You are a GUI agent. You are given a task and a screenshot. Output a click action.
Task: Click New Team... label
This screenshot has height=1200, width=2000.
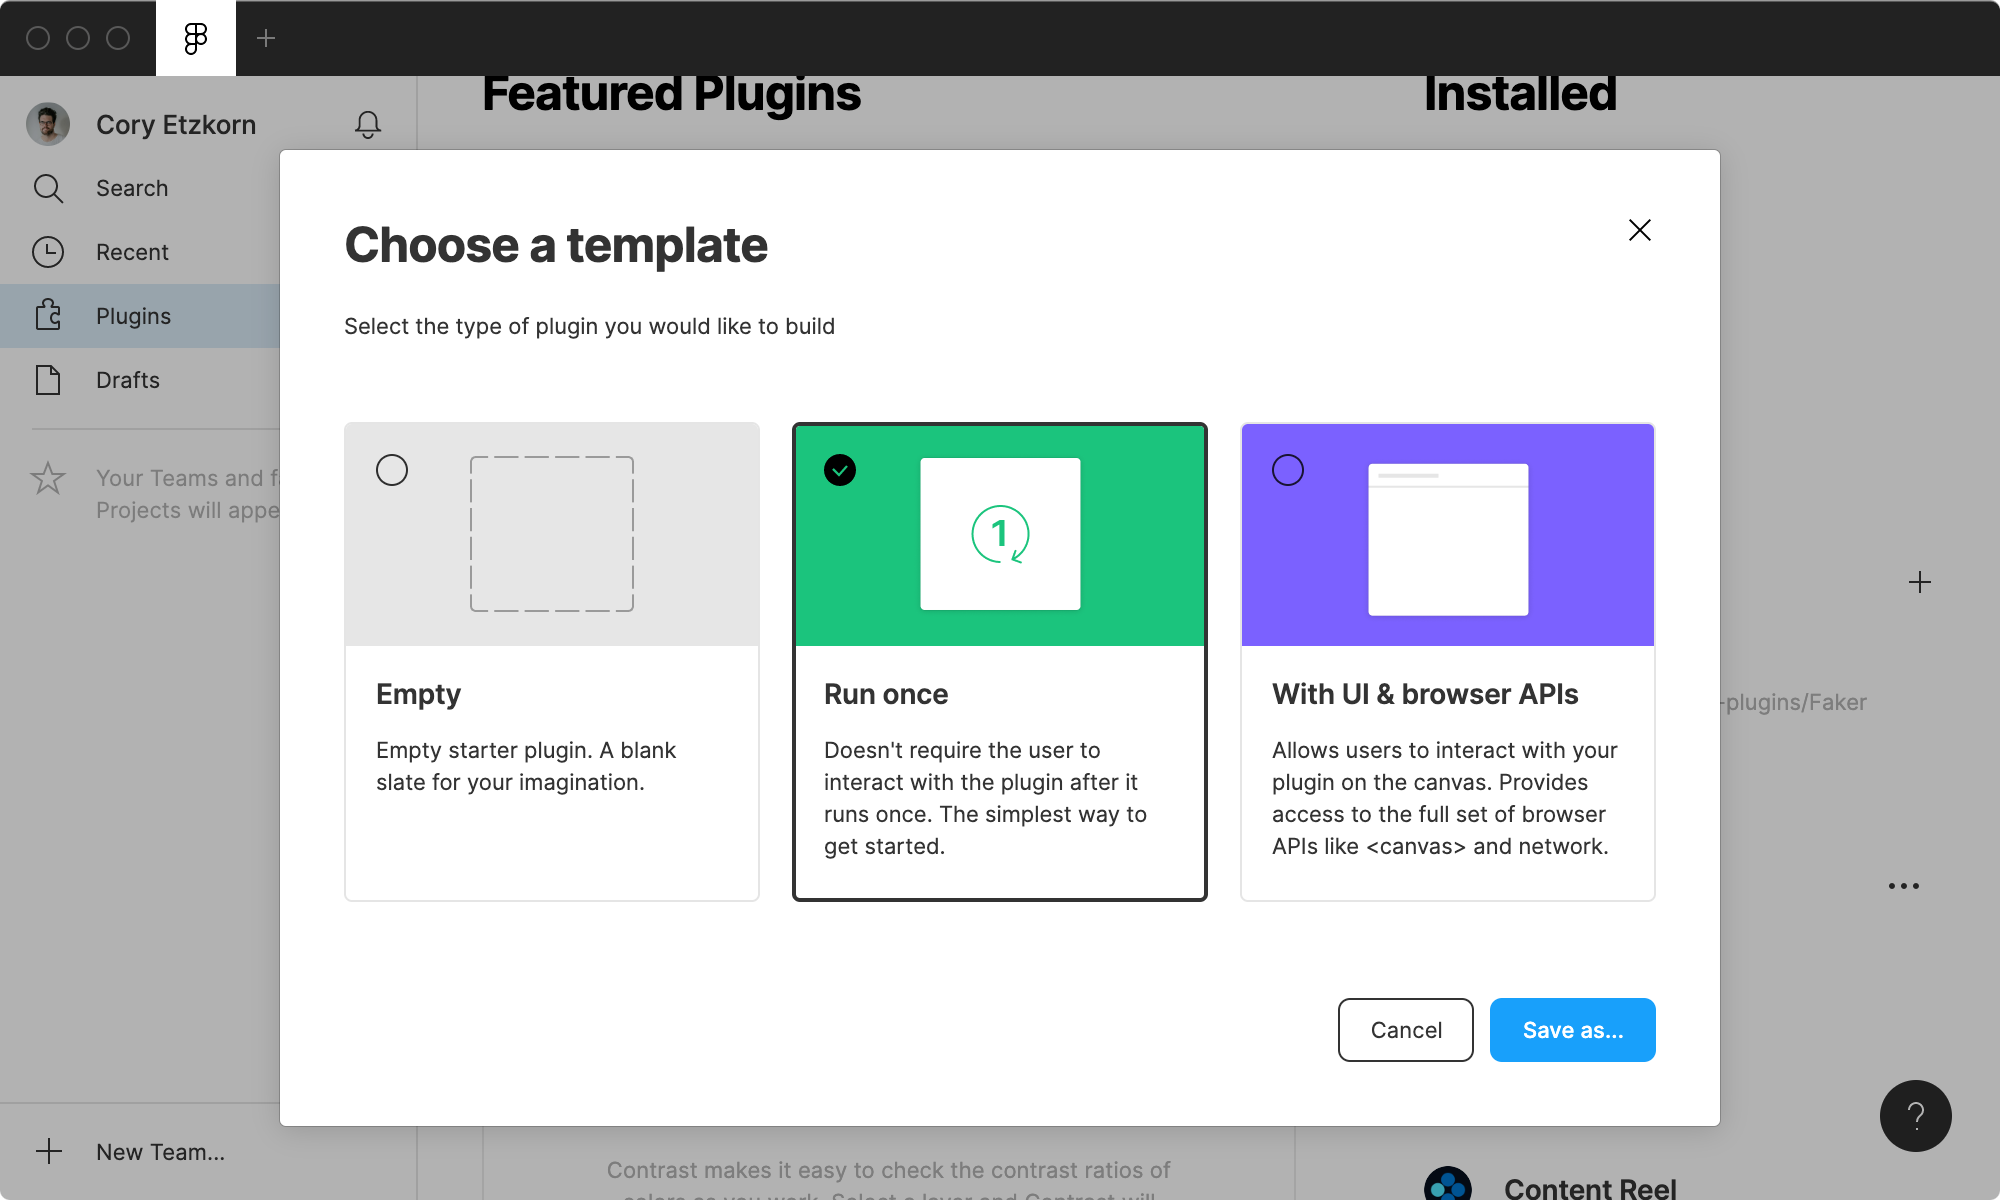click(x=160, y=1152)
